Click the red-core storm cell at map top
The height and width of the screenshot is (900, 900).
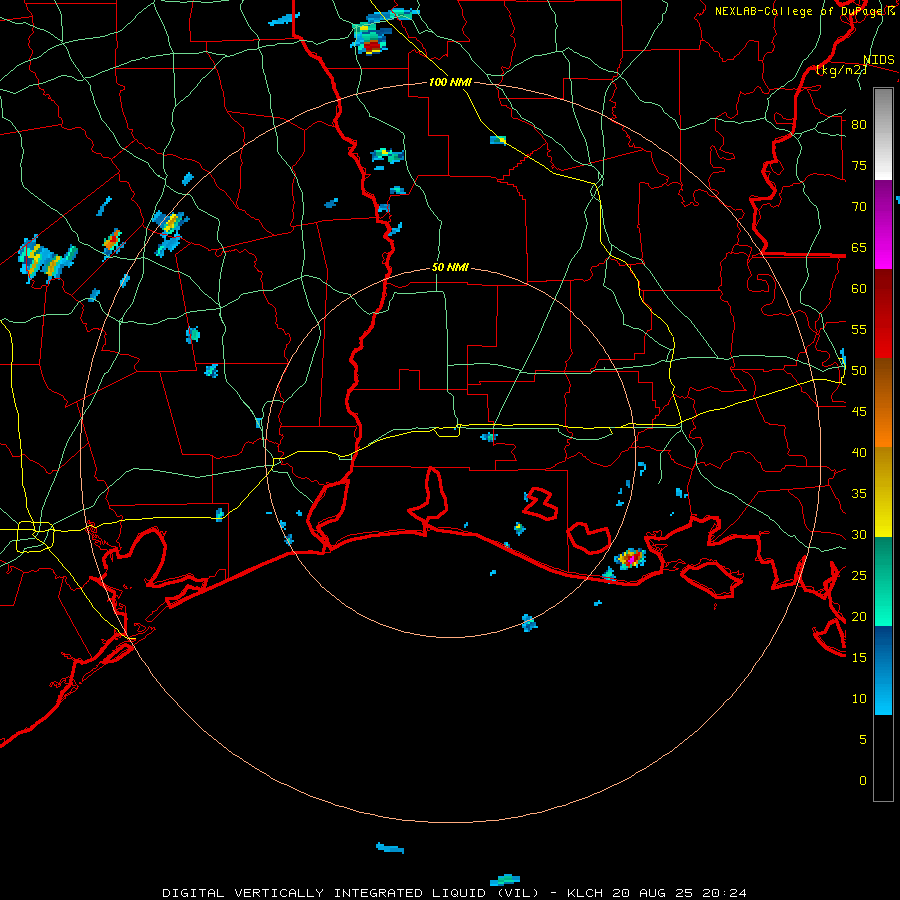[371, 39]
